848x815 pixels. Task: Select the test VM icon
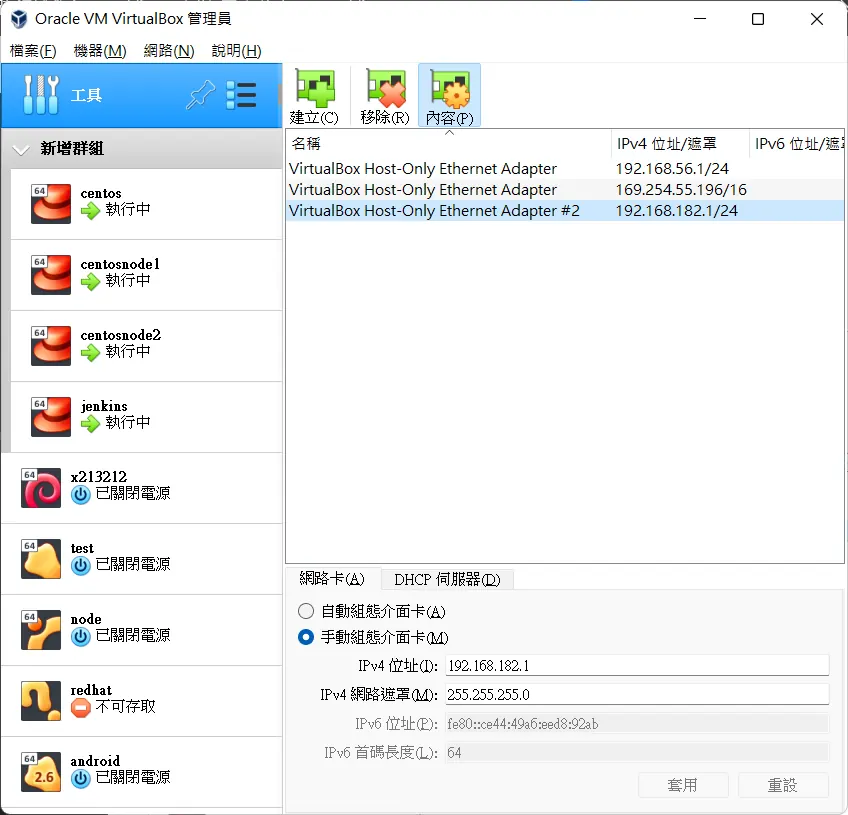[41, 559]
